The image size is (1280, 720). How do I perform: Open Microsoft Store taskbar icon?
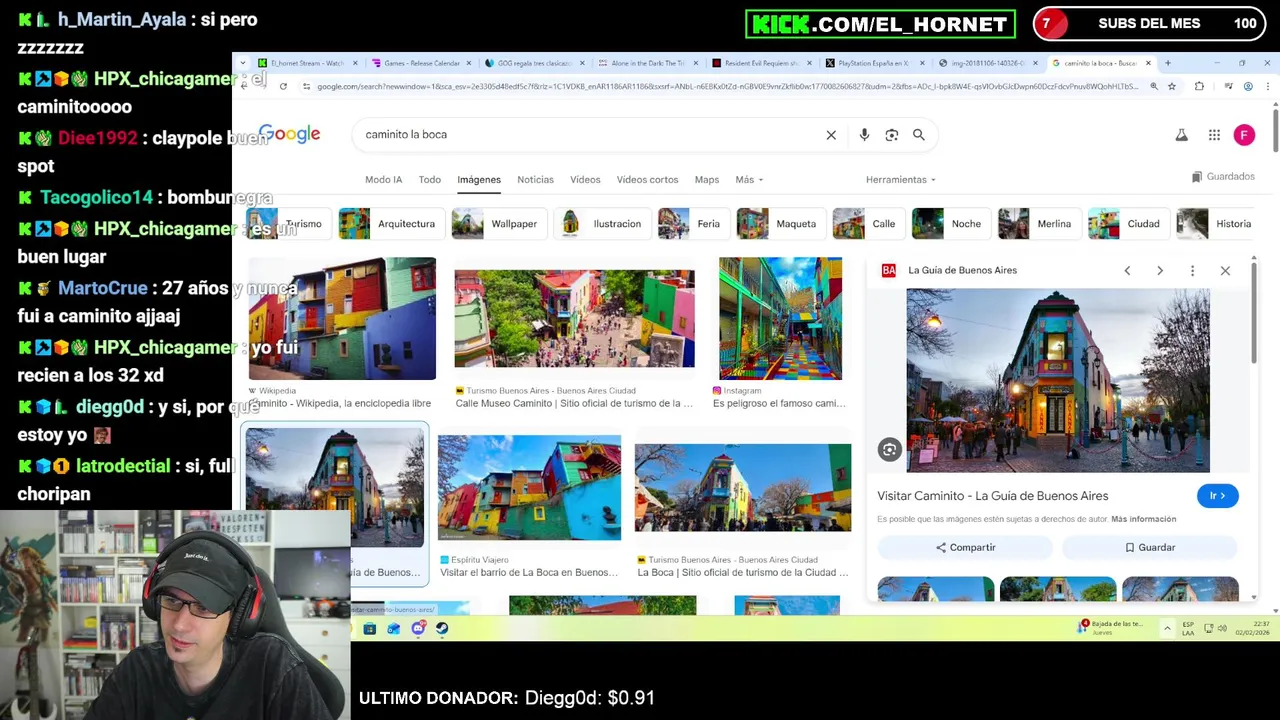(x=369, y=629)
